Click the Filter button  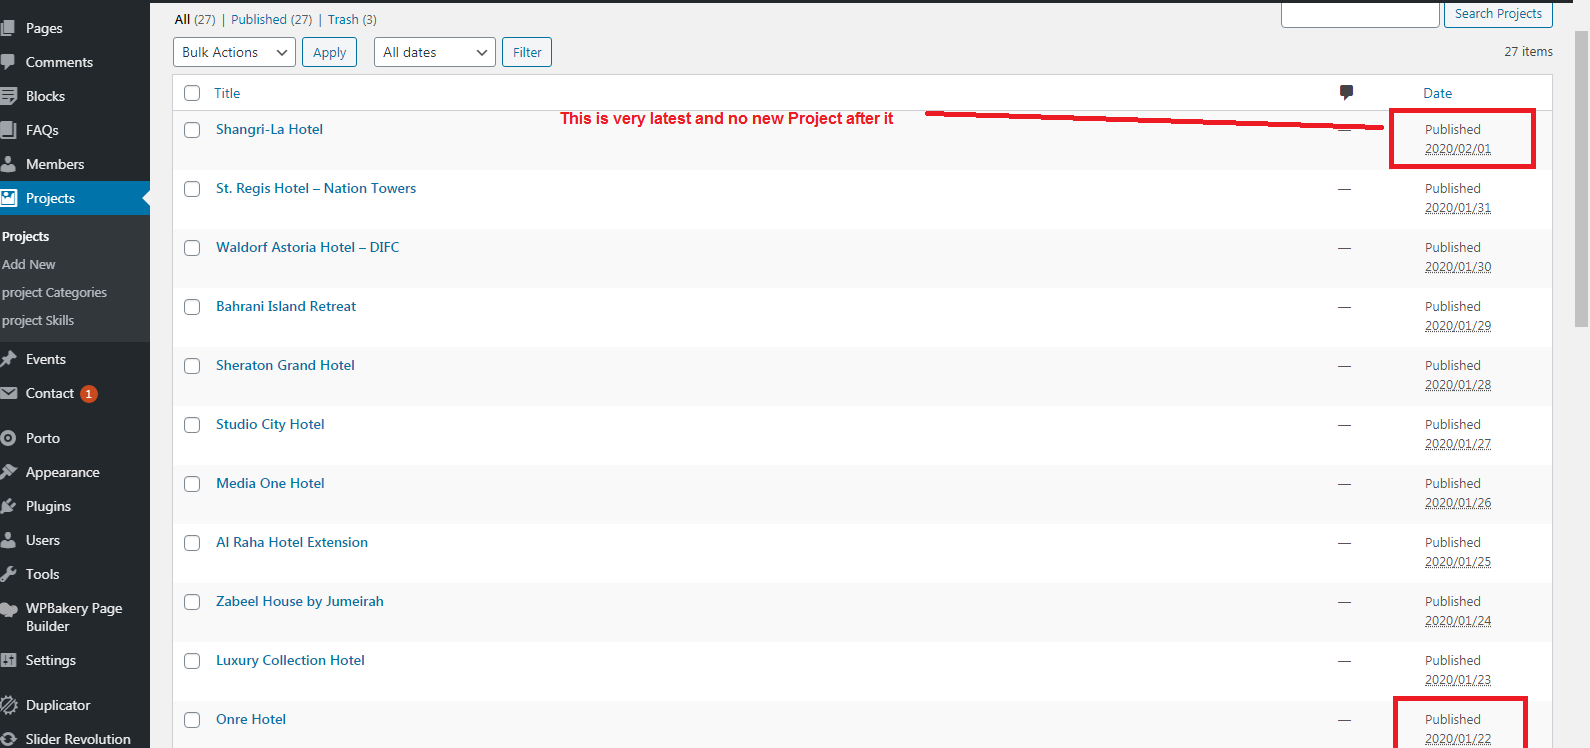pyautogui.click(x=527, y=52)
